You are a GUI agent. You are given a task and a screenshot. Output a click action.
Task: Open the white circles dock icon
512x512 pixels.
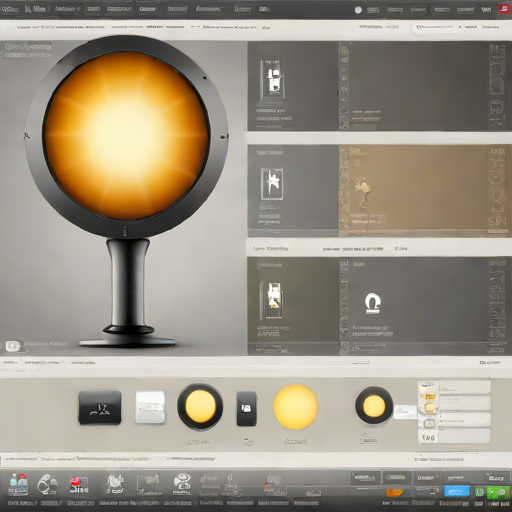(x=47, y=484)
